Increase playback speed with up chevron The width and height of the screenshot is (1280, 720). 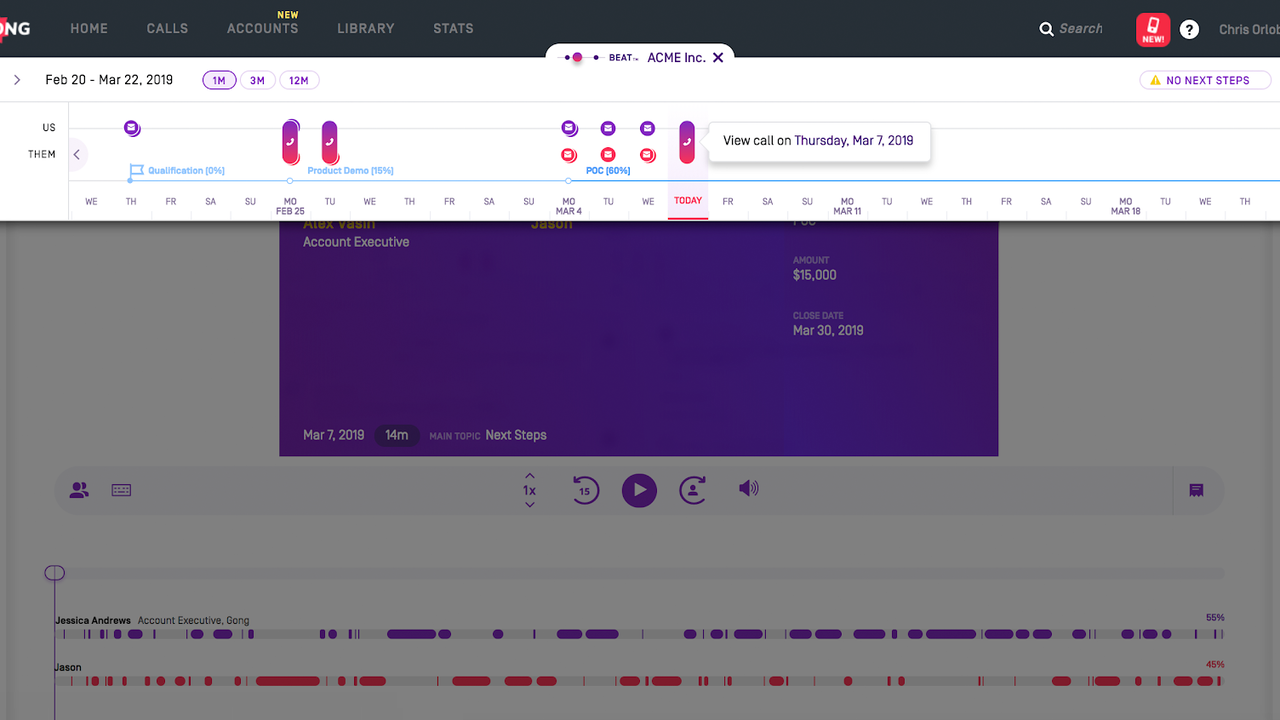530,476
